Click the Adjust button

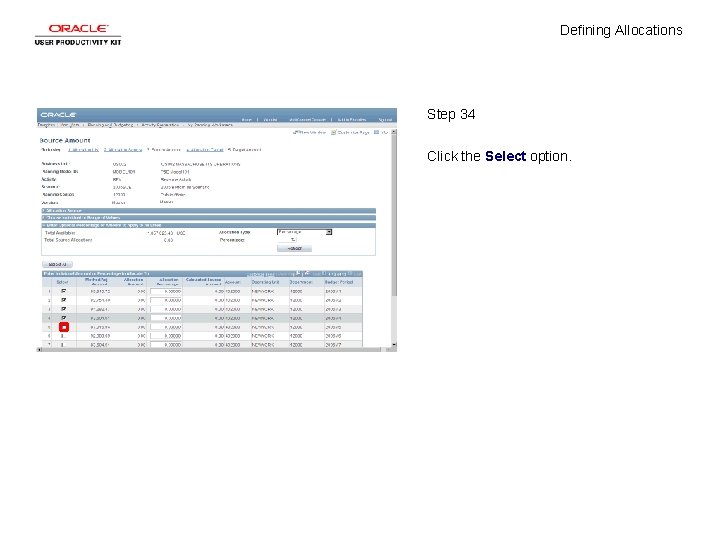(x=294, y=248)
